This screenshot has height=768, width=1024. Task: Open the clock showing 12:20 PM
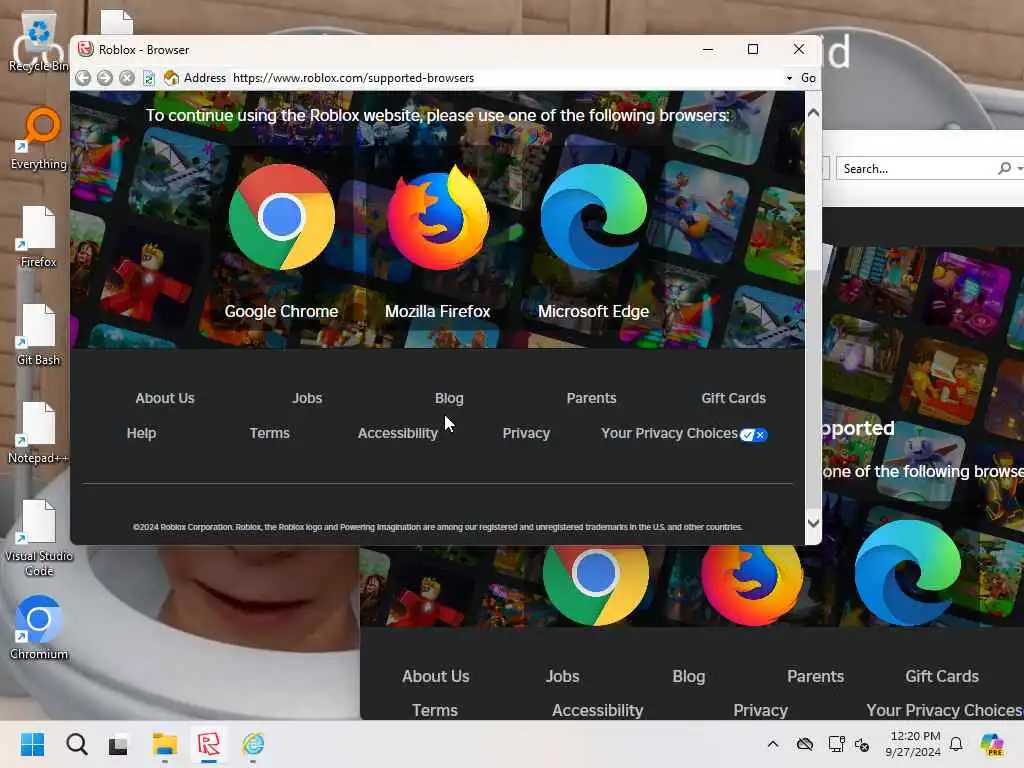click(x=913, y=744)
